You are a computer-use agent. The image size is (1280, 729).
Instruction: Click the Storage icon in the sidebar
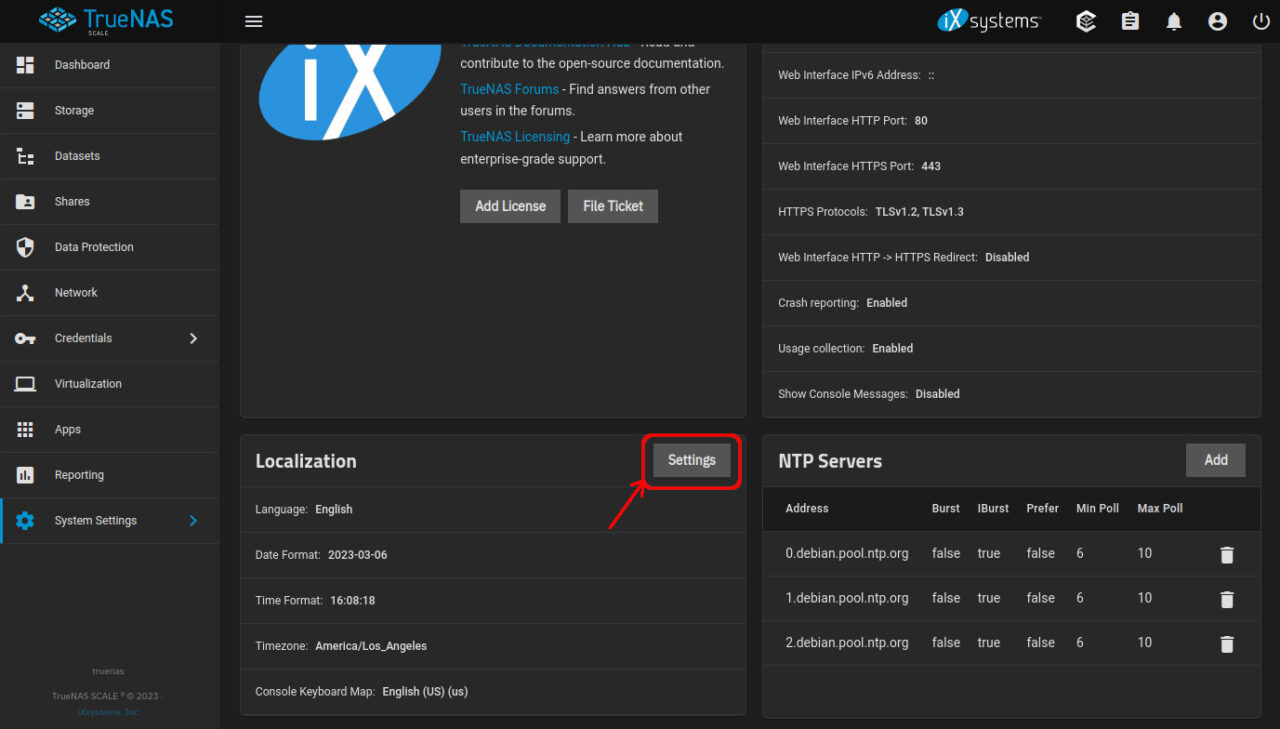tap(25, 110)
